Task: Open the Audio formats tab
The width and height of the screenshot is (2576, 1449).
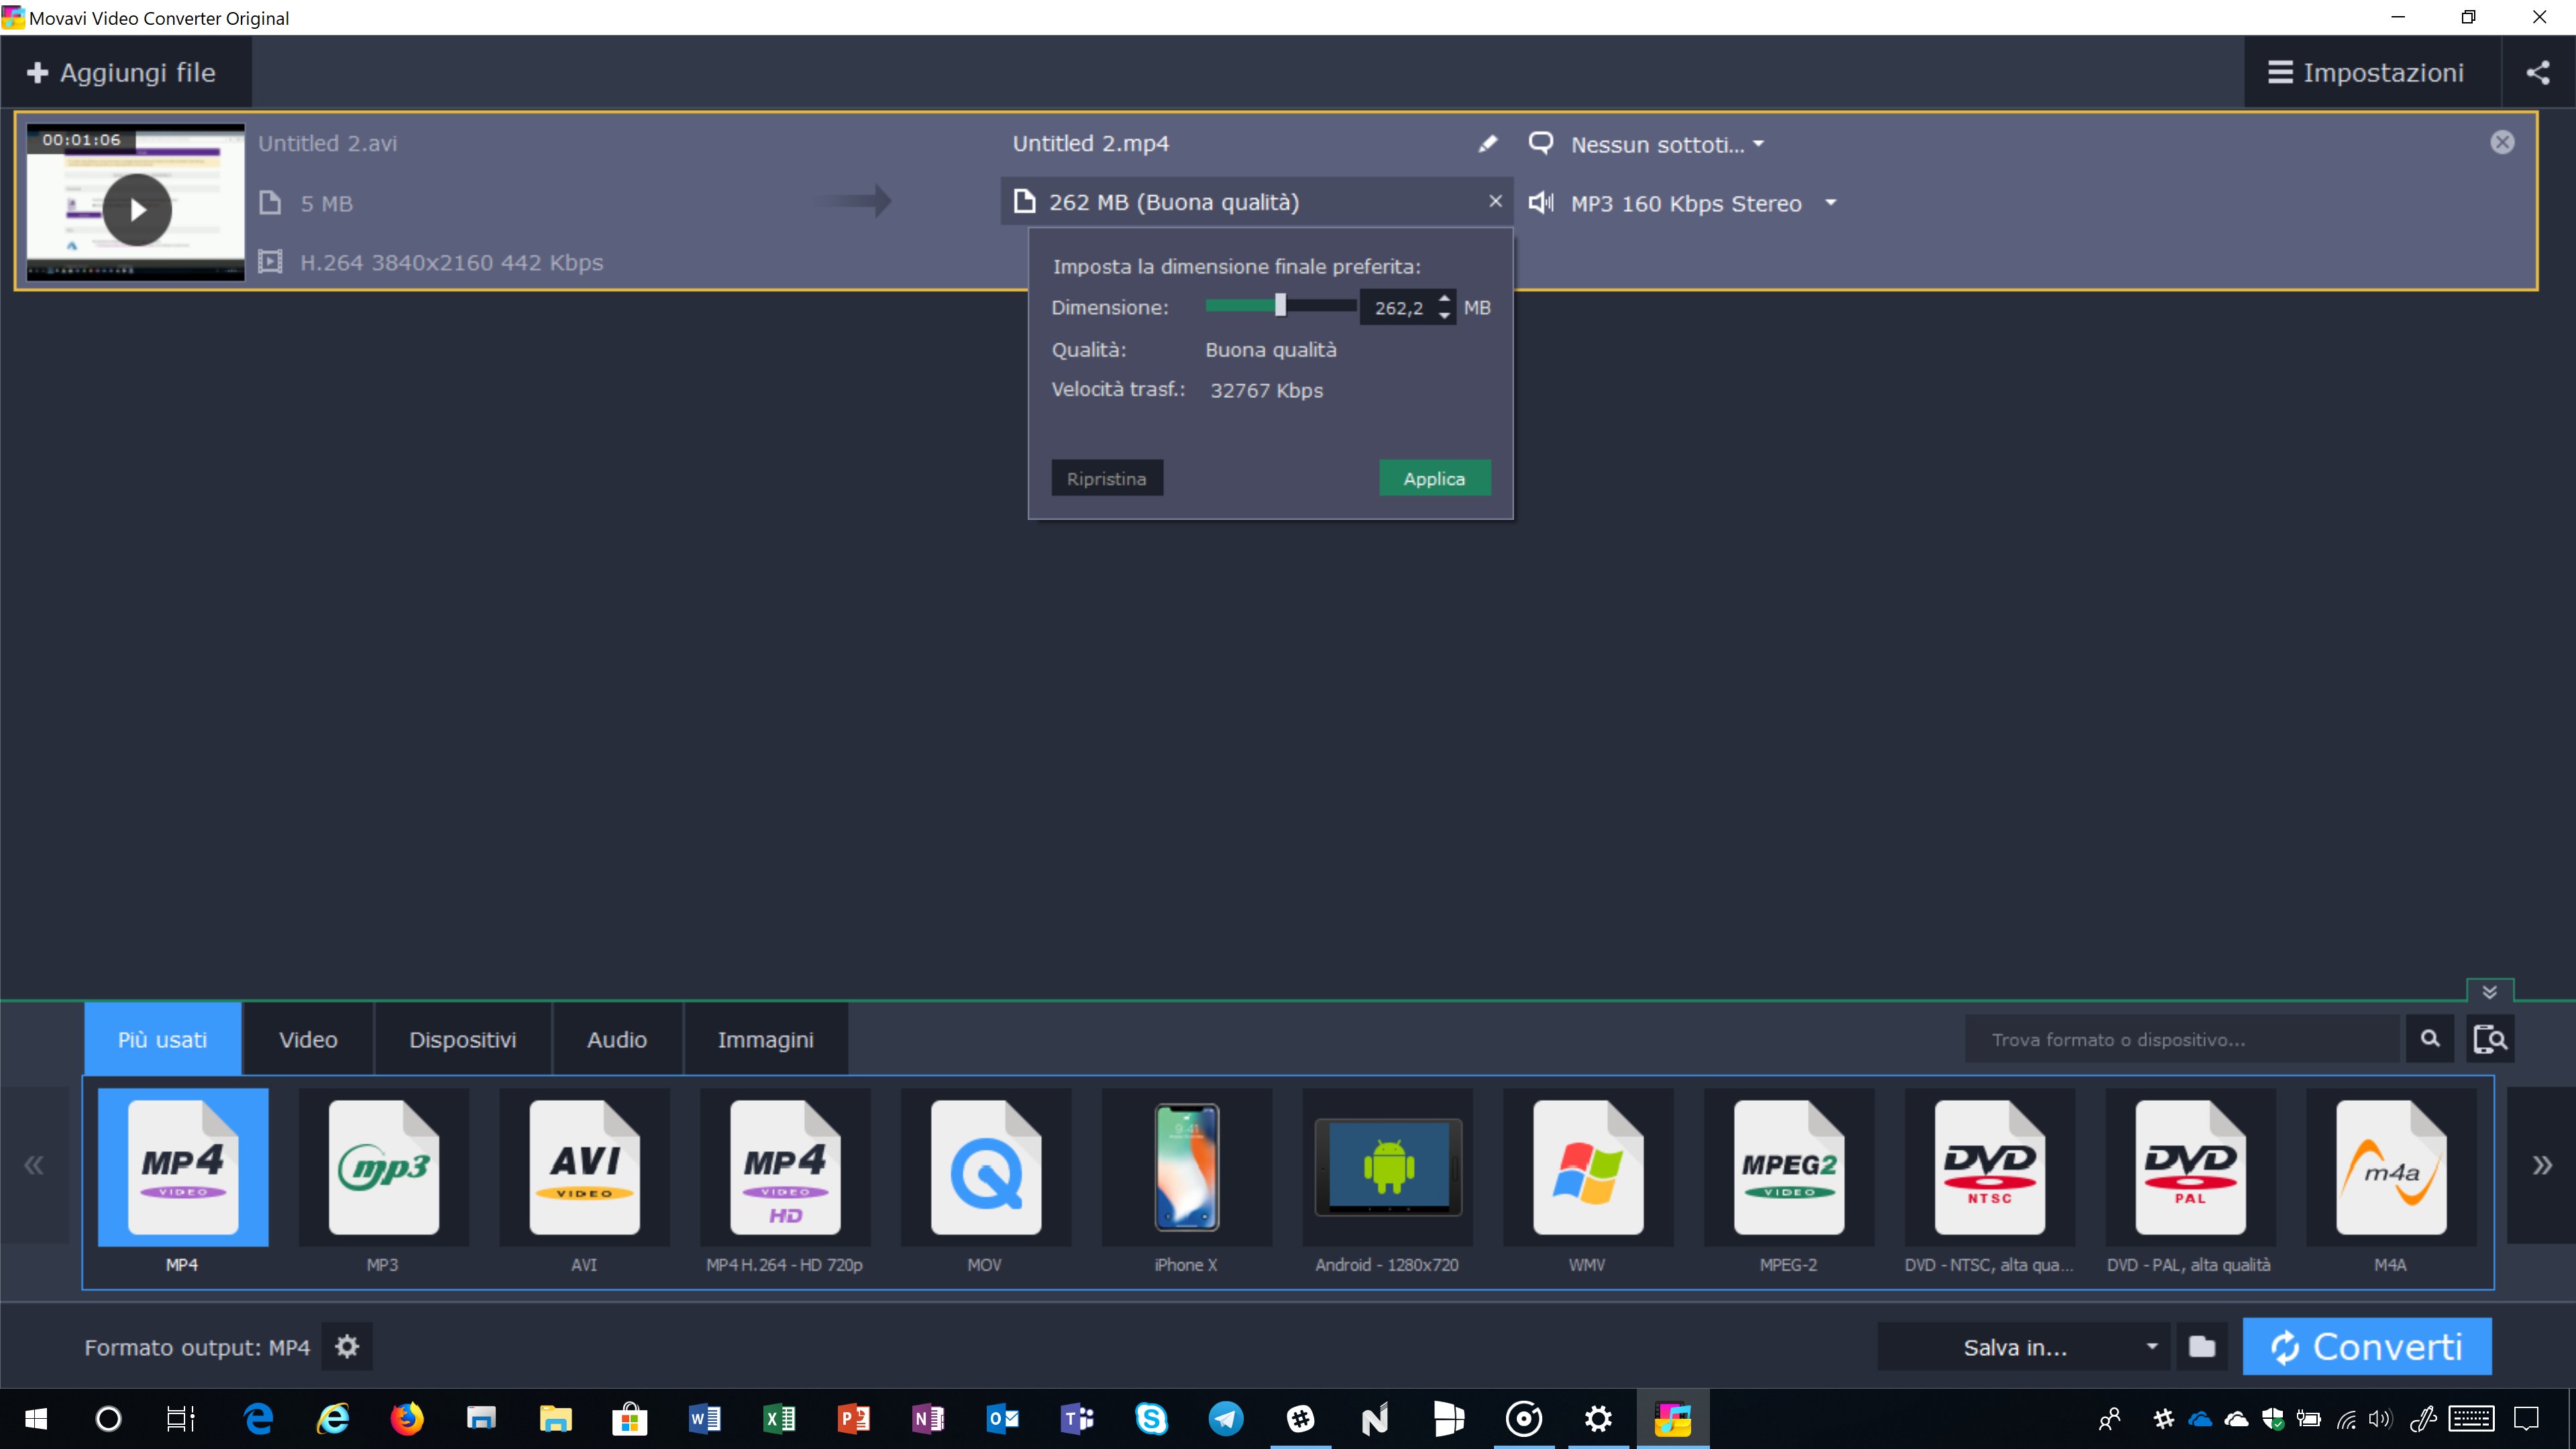Action: point(616,1040)
